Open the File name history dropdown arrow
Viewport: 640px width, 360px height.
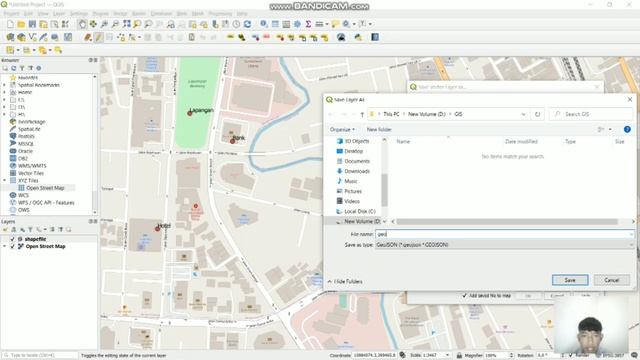[x=631, y=234]
